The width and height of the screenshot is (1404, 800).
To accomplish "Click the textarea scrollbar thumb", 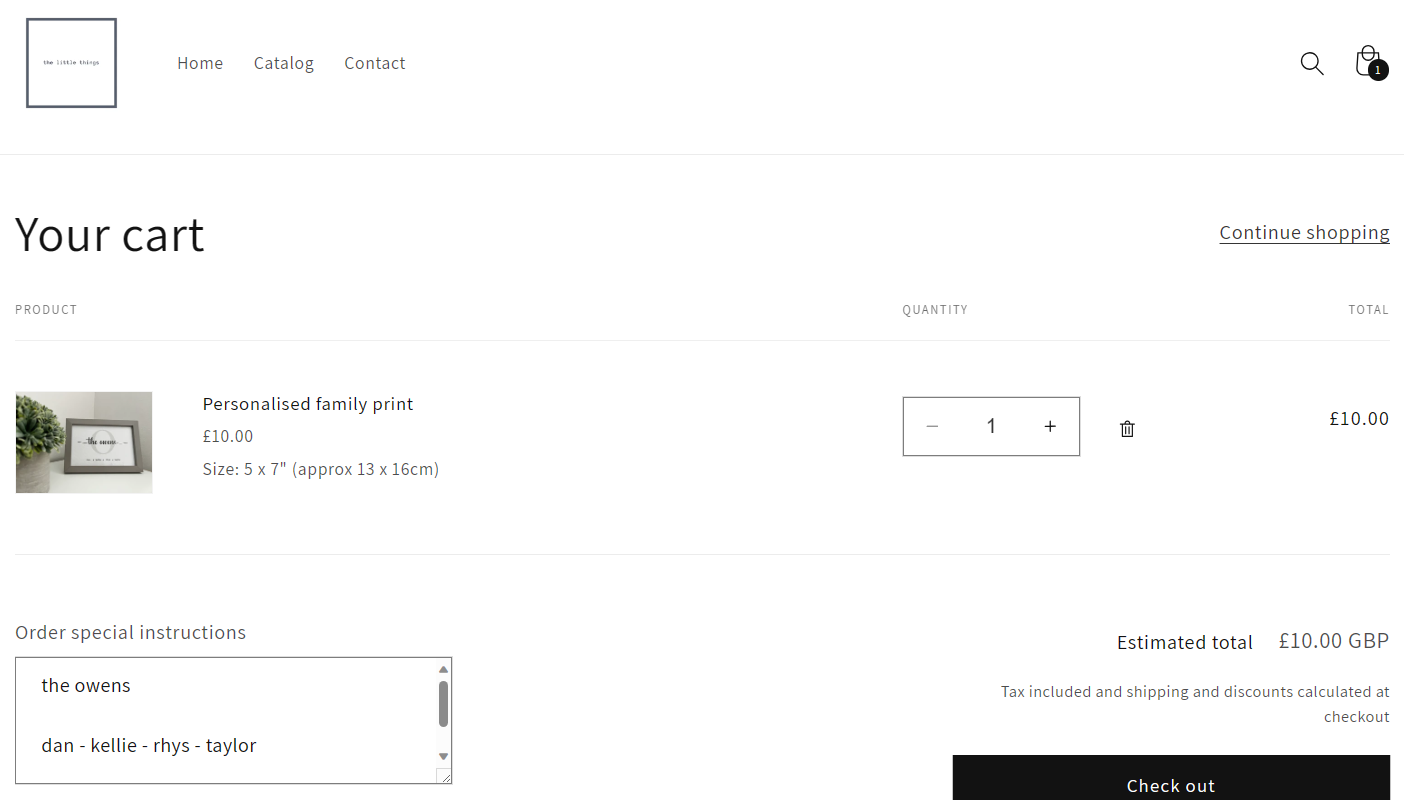I will [443, 704].
